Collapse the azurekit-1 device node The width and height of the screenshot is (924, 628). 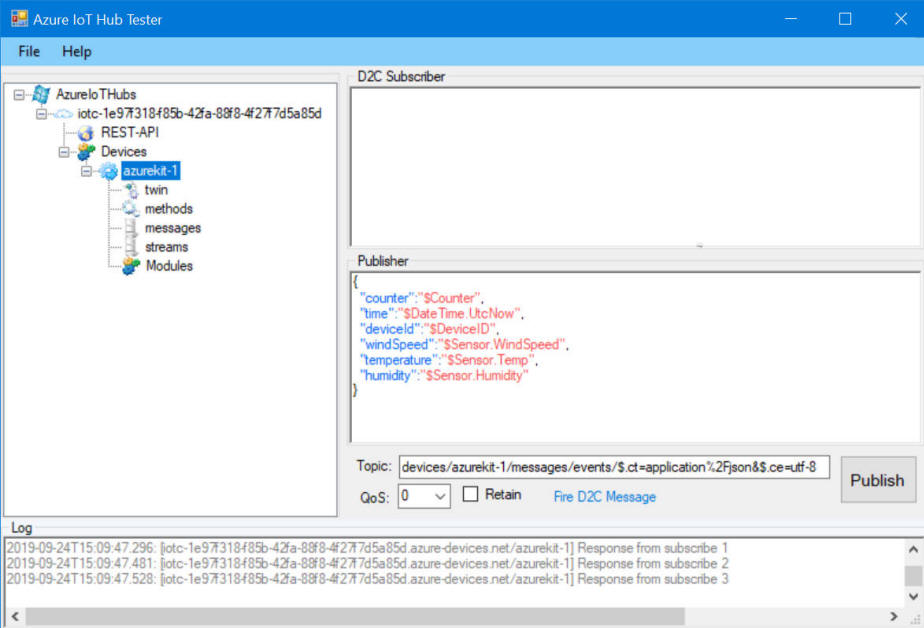click(x=86, y=171)
